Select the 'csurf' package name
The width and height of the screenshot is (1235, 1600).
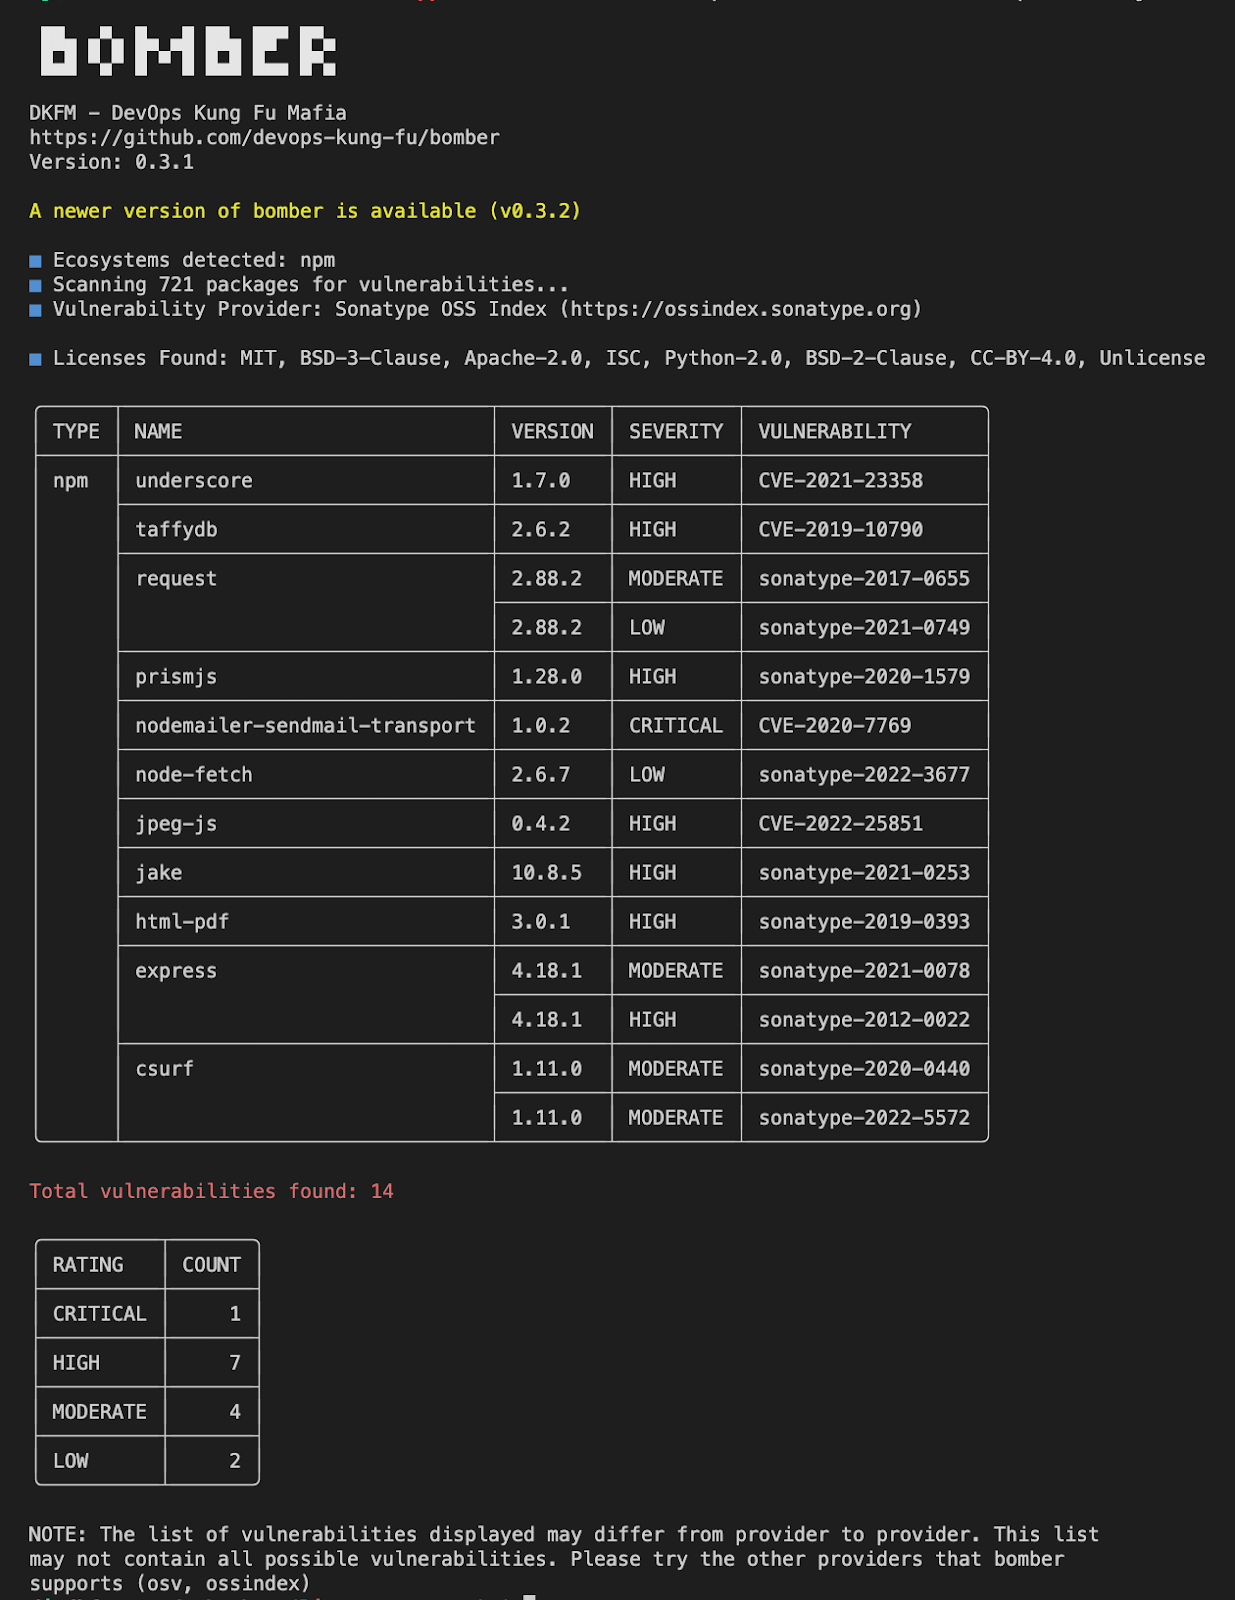(x=164, y=1069)
